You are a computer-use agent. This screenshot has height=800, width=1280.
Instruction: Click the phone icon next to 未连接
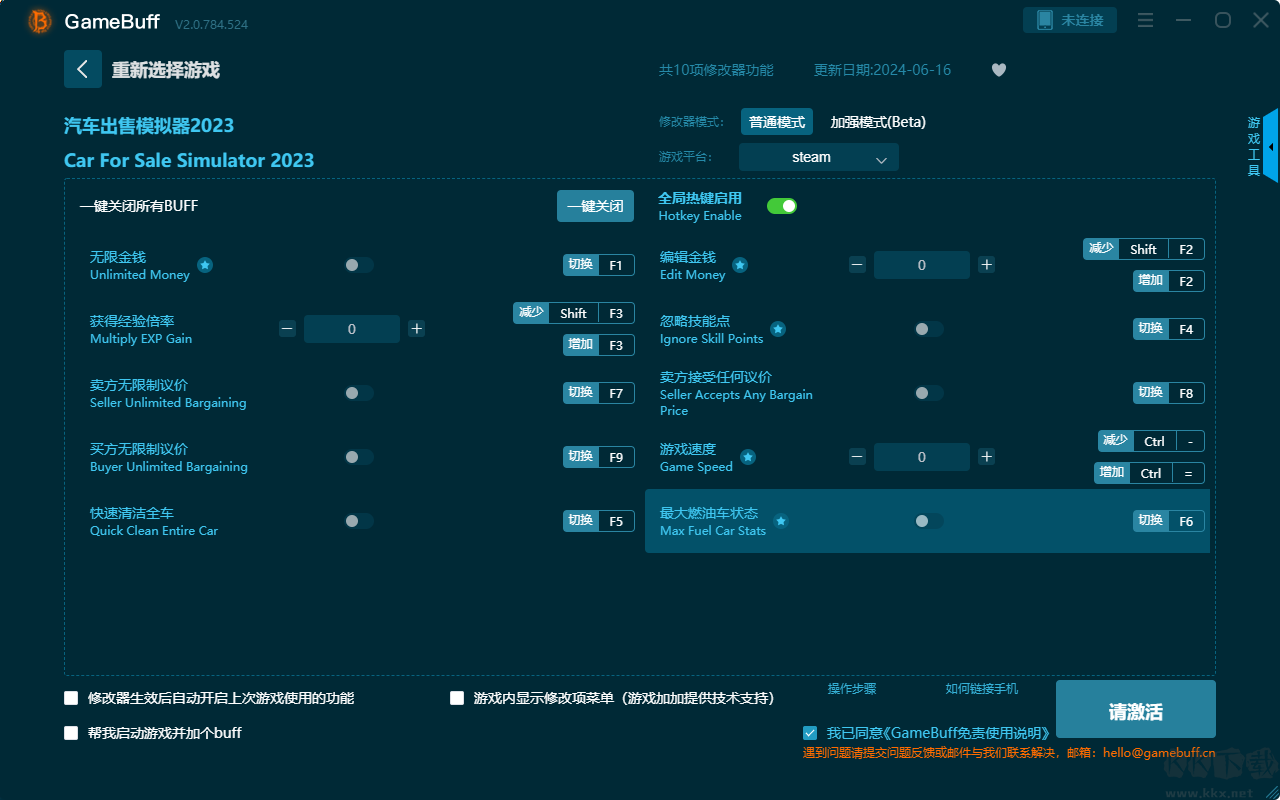(1045, 20)
